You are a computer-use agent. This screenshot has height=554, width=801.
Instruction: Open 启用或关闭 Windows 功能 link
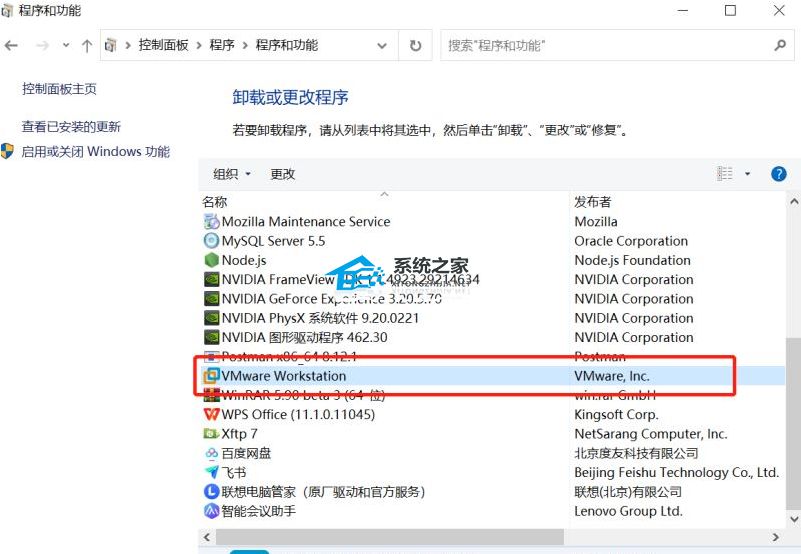tap(96, 151)
